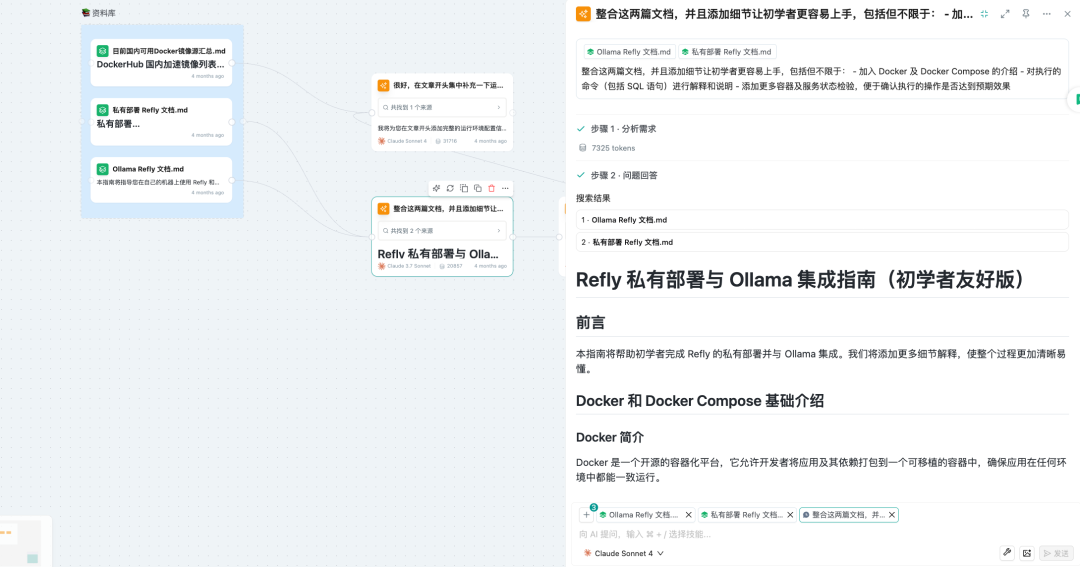Viewport: 1080px width, 567px height.
Task: Rerun the selected node with refresh icon
Action: coord(450,188)
